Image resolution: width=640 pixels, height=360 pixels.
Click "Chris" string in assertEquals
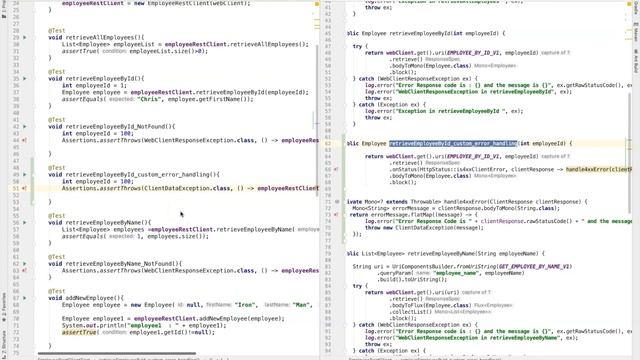[149, 99]
